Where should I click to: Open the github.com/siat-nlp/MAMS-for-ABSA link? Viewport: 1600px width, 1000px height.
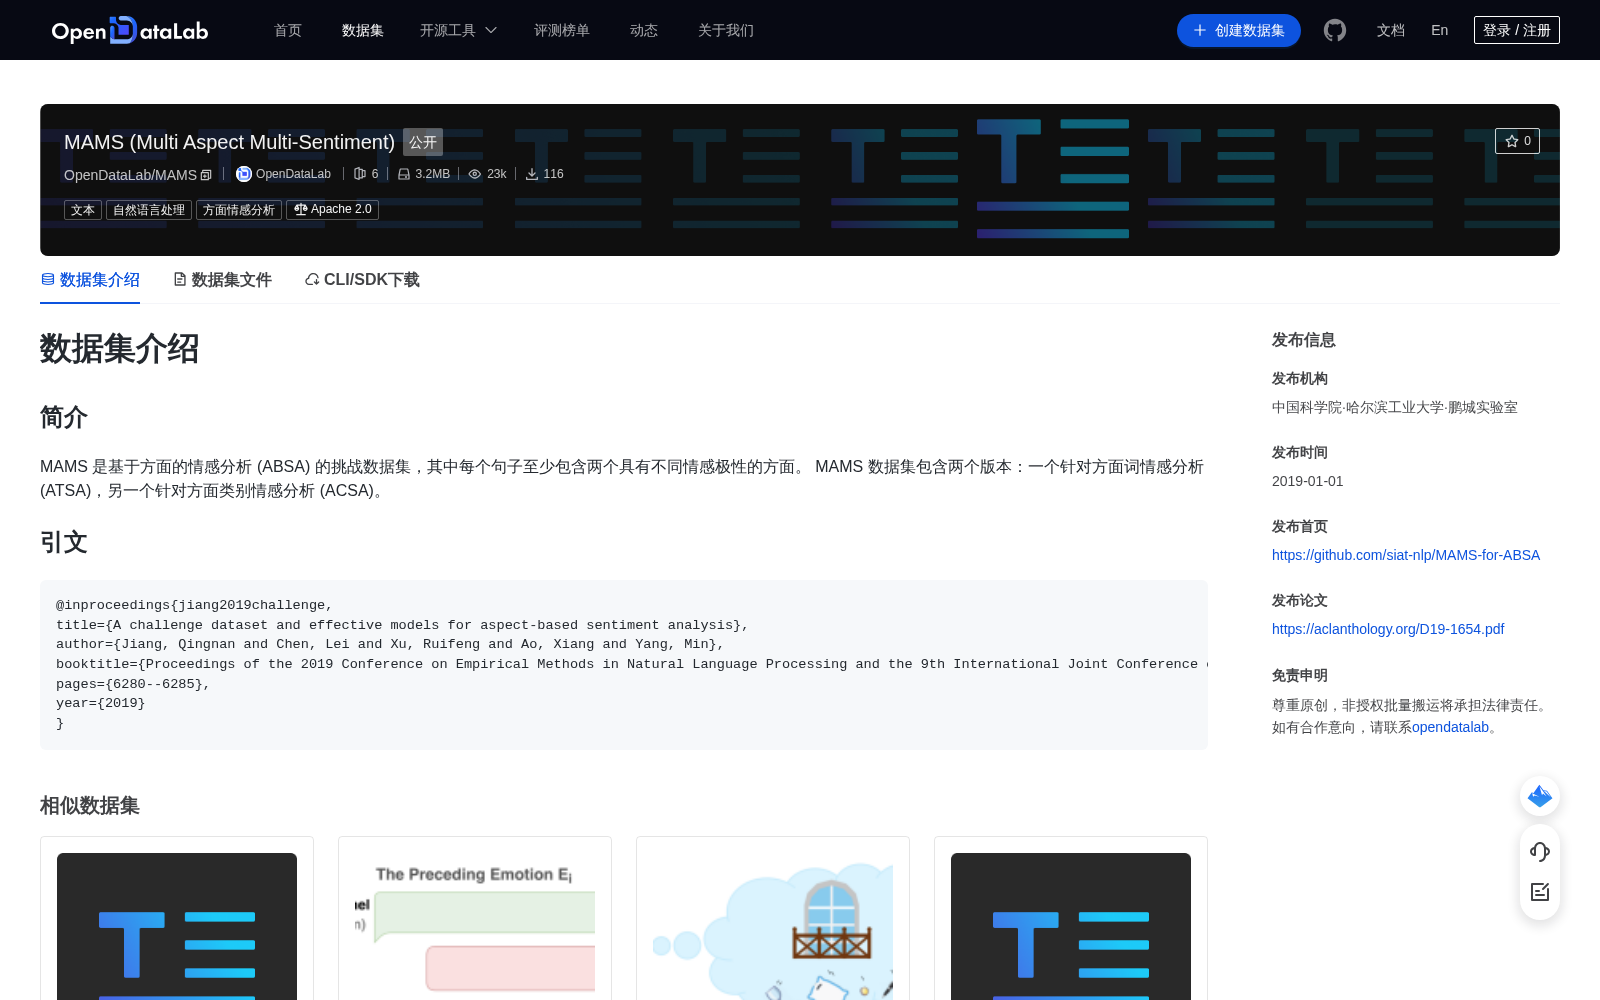pos(1406,555)
